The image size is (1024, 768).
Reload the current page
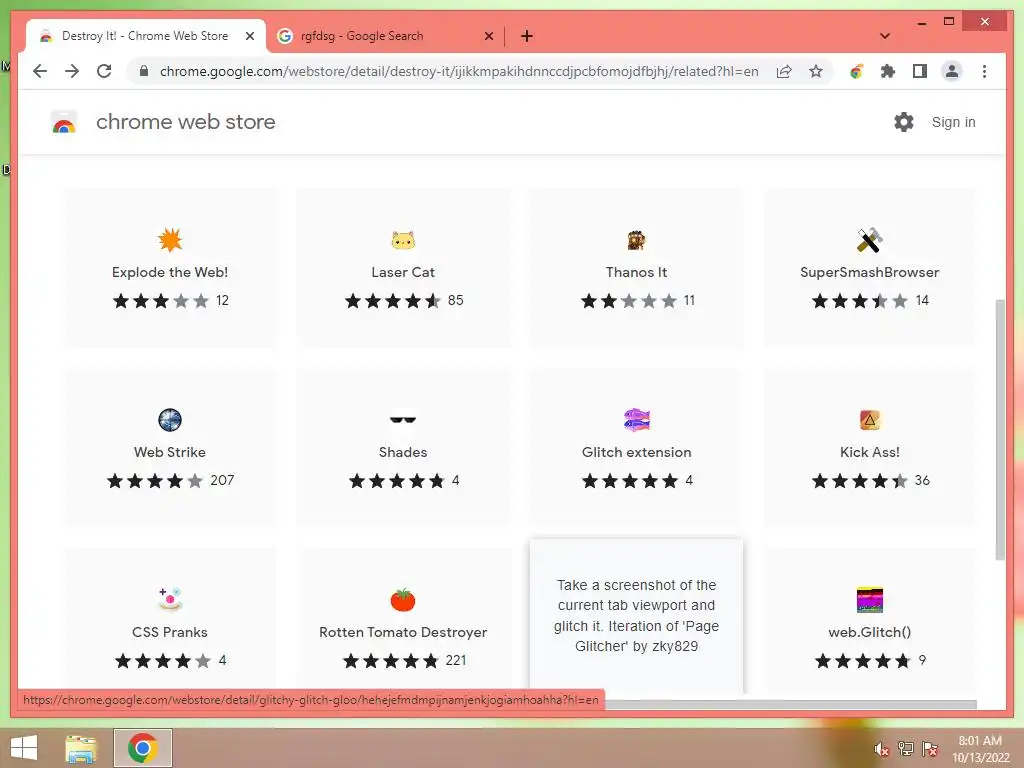click(x=104, y=71)
